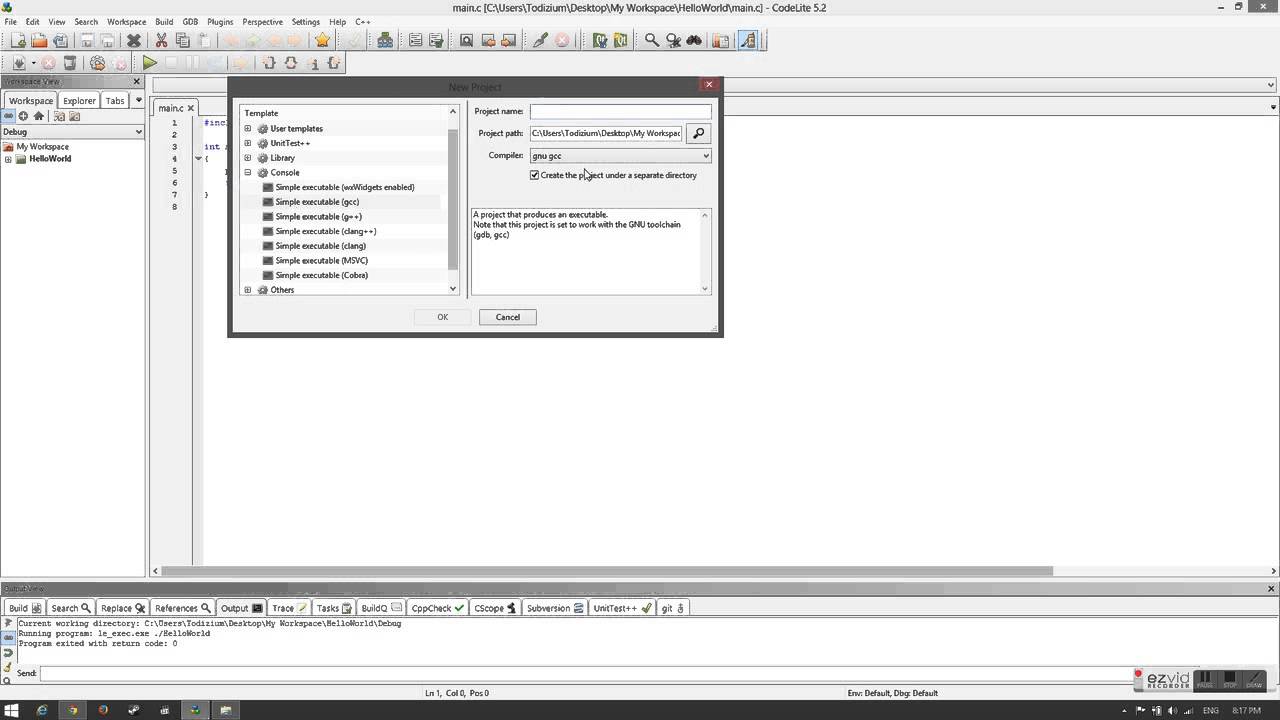
Task: Switch to the Subversion output tab
Action: tap(554, 608)
